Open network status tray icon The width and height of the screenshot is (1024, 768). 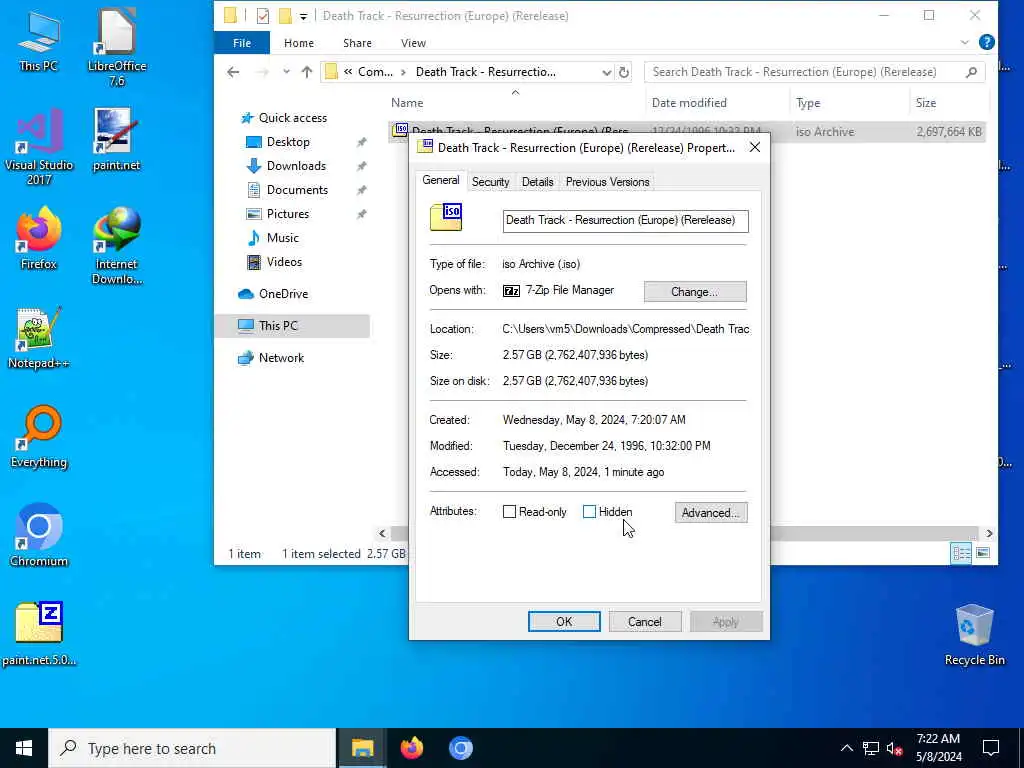[870, 748]
